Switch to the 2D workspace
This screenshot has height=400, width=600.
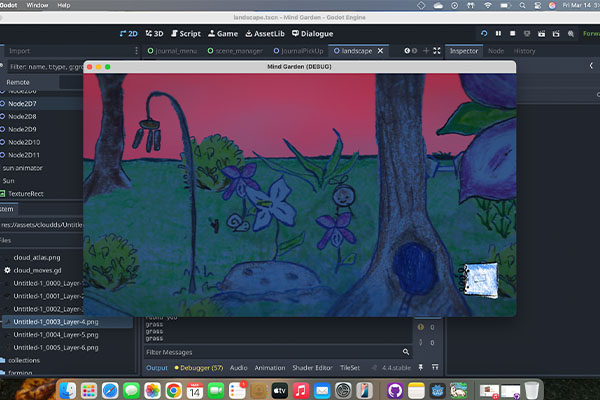129,34
